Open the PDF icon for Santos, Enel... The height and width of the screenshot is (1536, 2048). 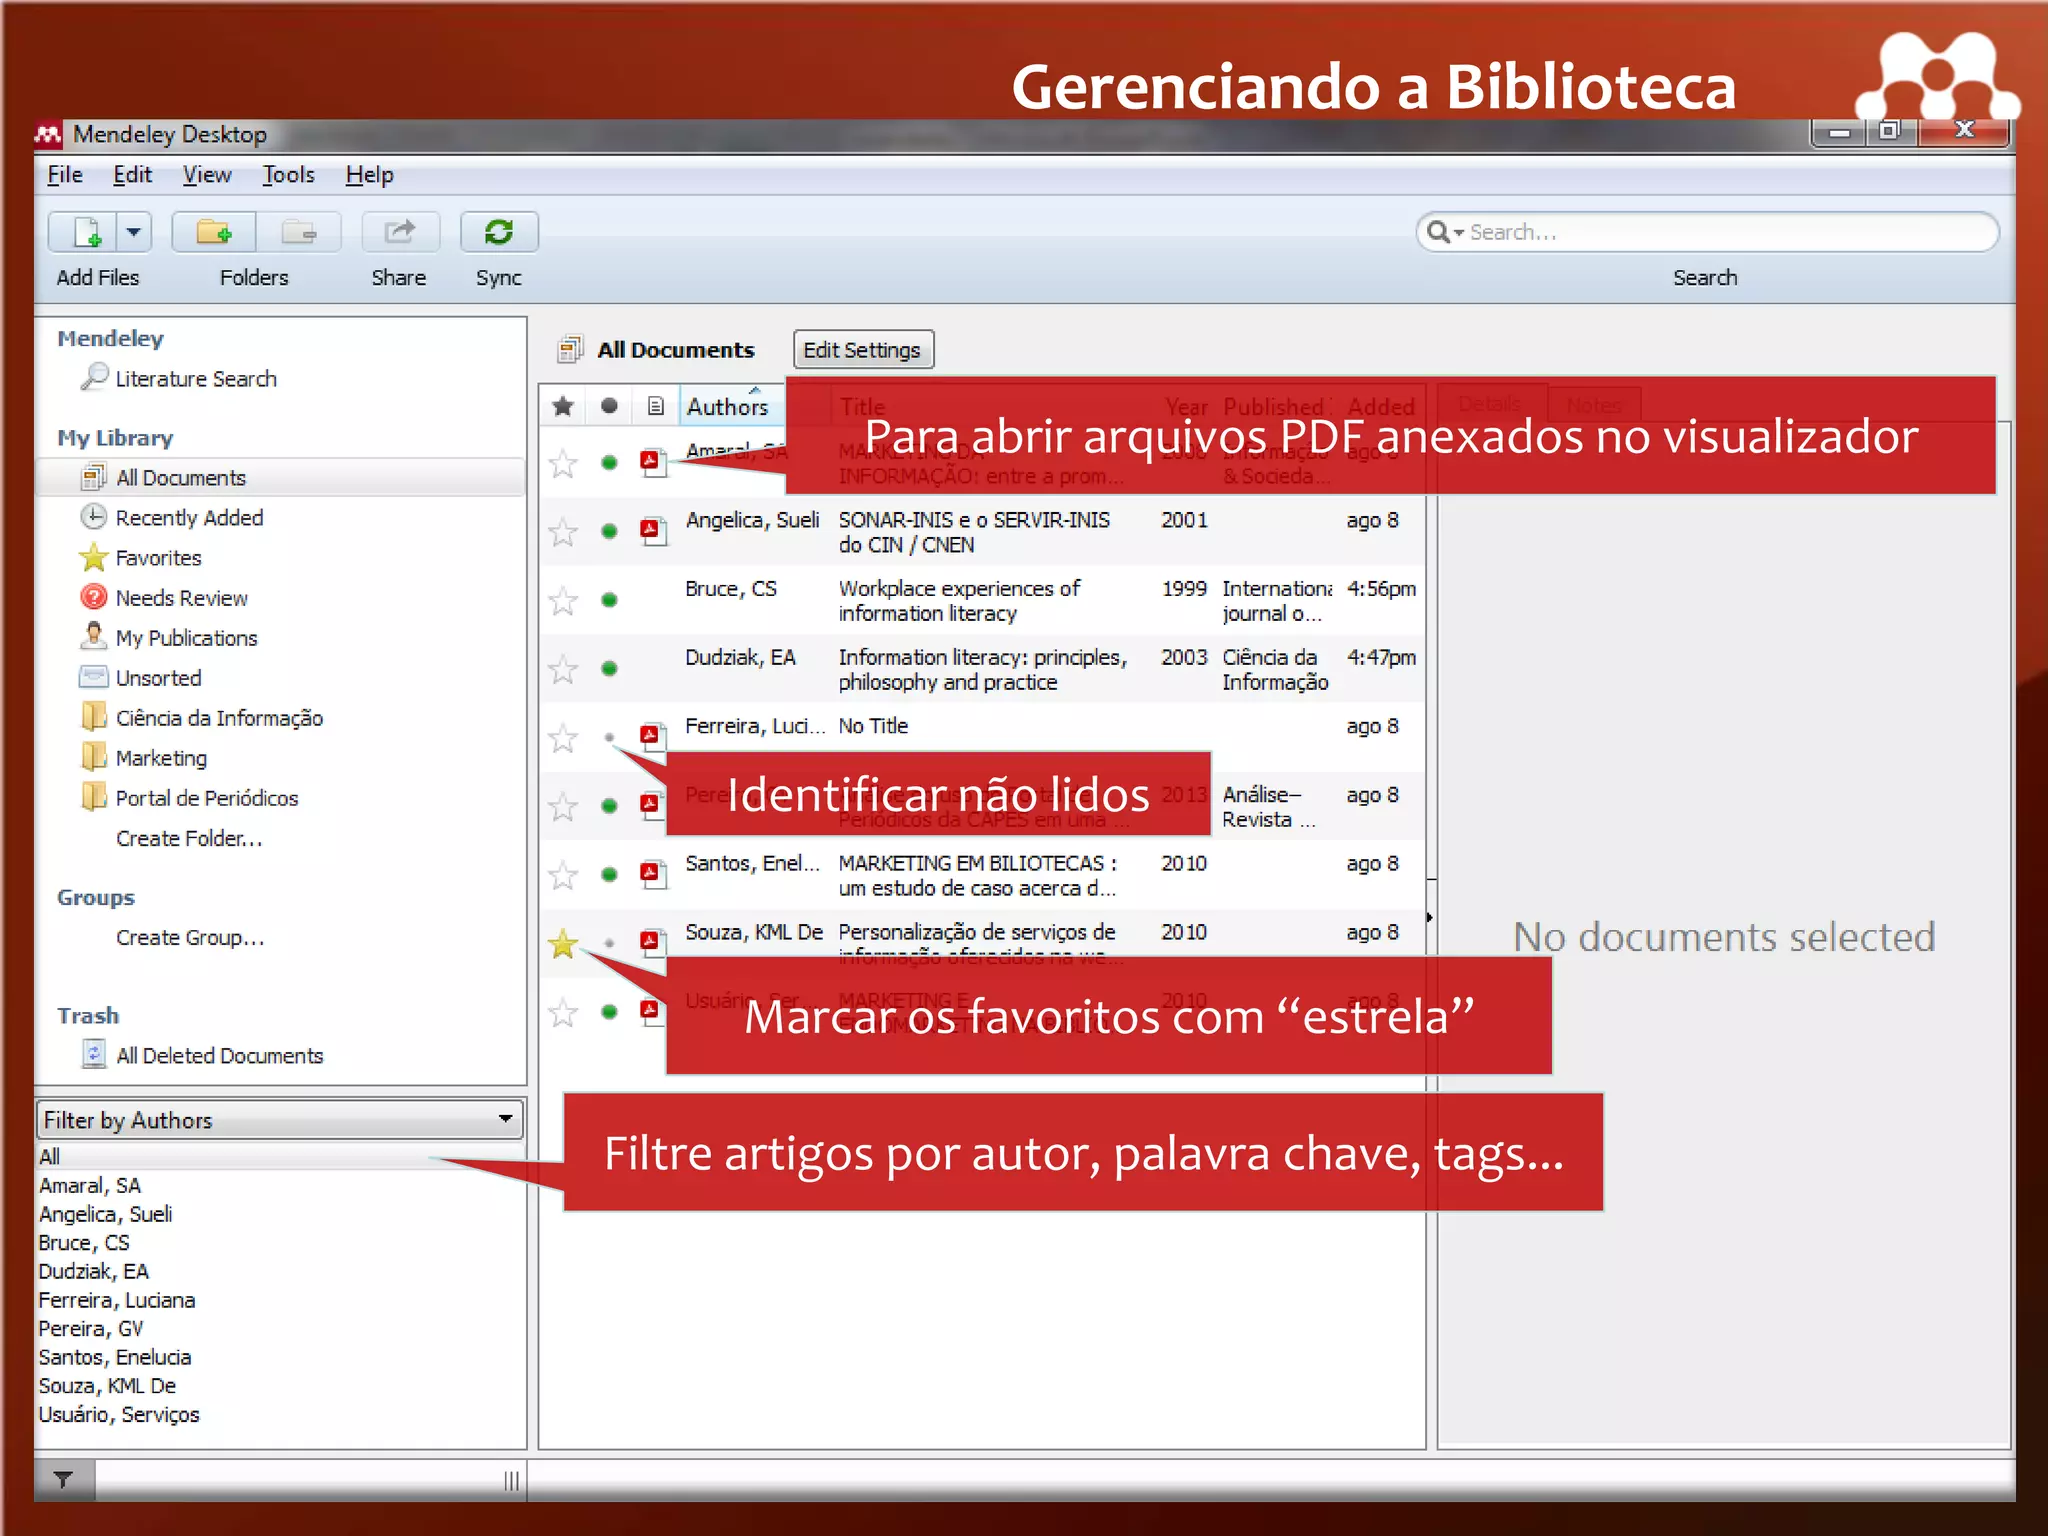tap(653, 874)
